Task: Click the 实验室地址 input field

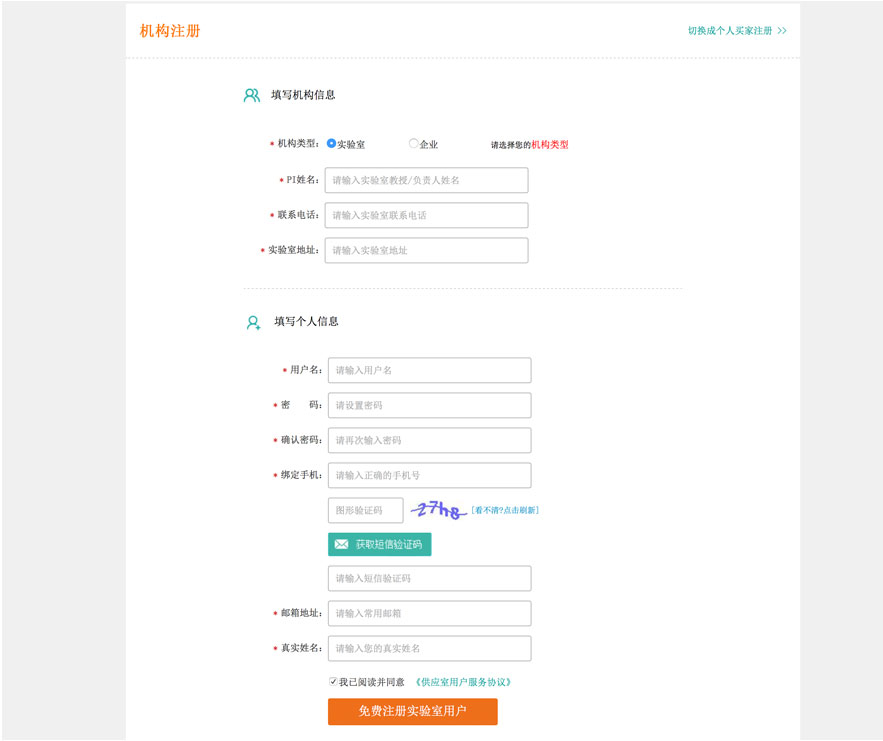Action: 426,250
